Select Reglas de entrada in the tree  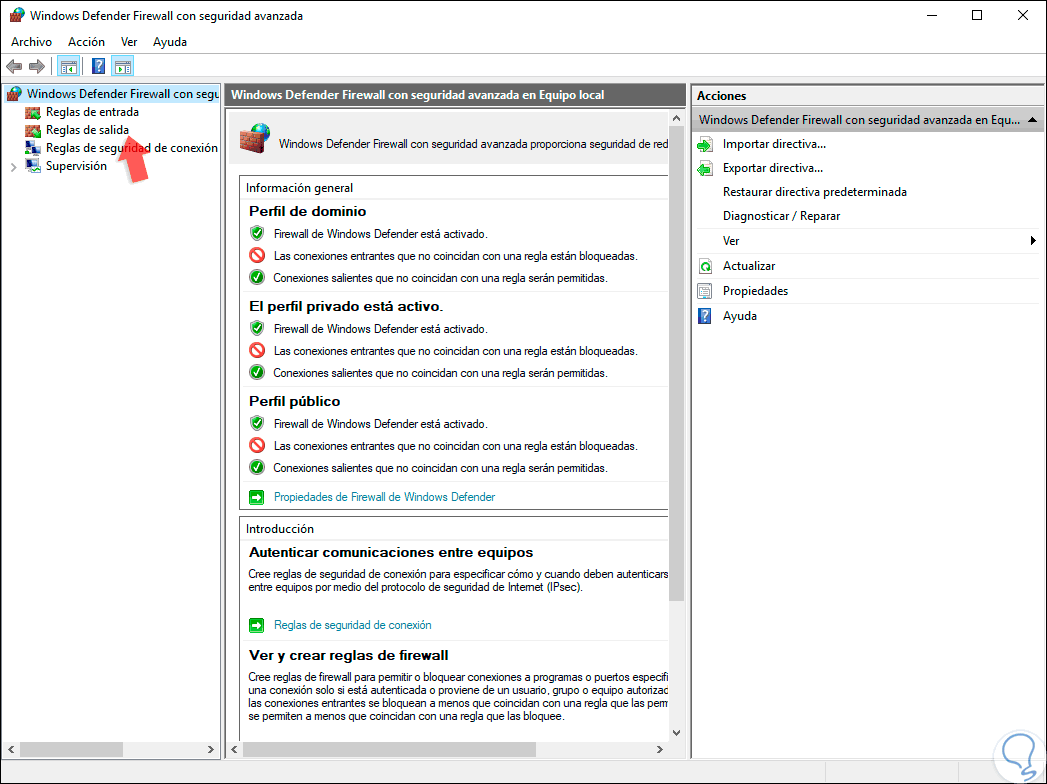92,112
